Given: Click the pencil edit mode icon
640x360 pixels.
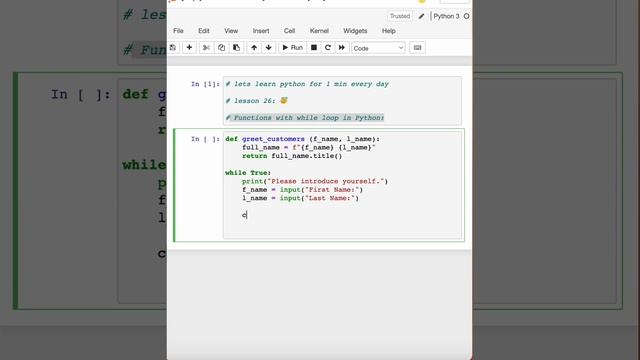Looking at the screenshot, I should pyautogui.click(x=421, y=16).
